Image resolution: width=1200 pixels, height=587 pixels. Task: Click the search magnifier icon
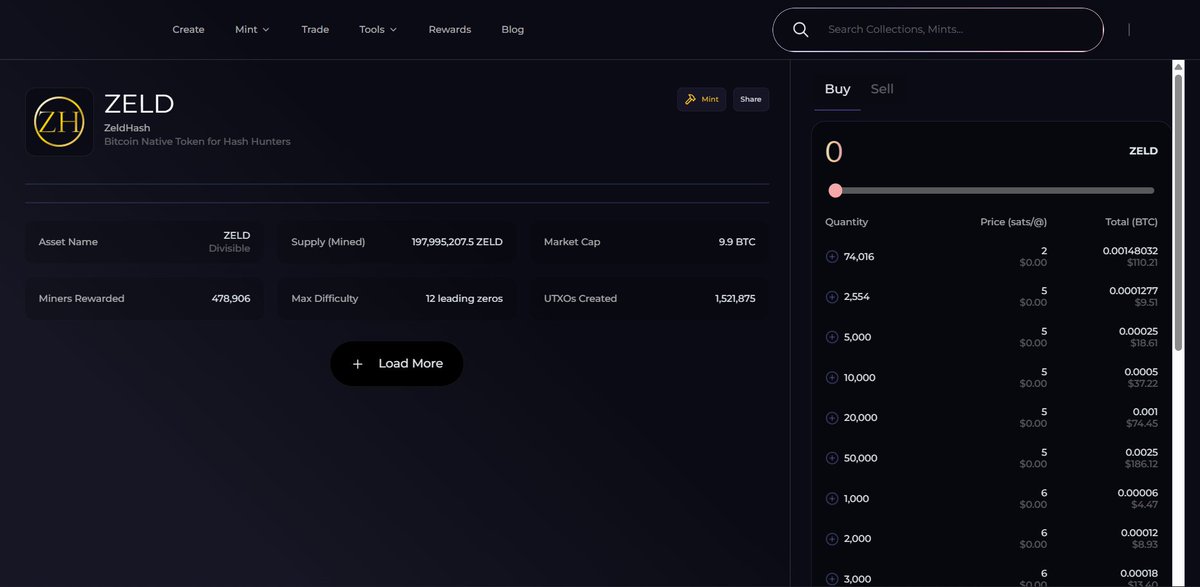[800, 29]
